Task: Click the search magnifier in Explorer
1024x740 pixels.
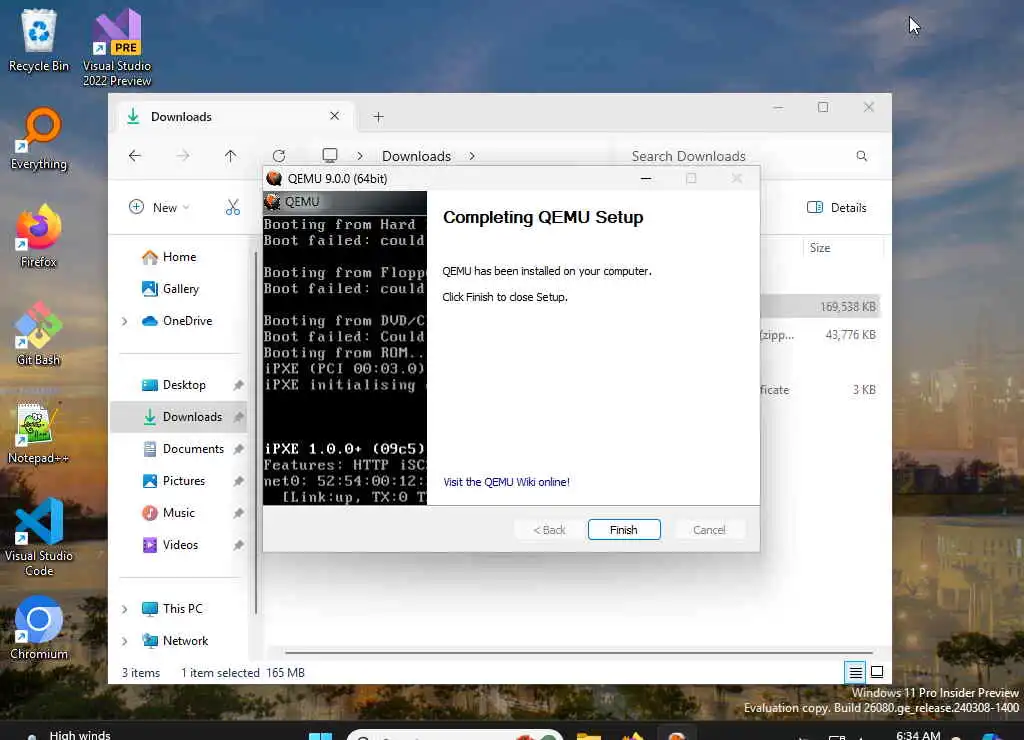Action: [861, 155]
